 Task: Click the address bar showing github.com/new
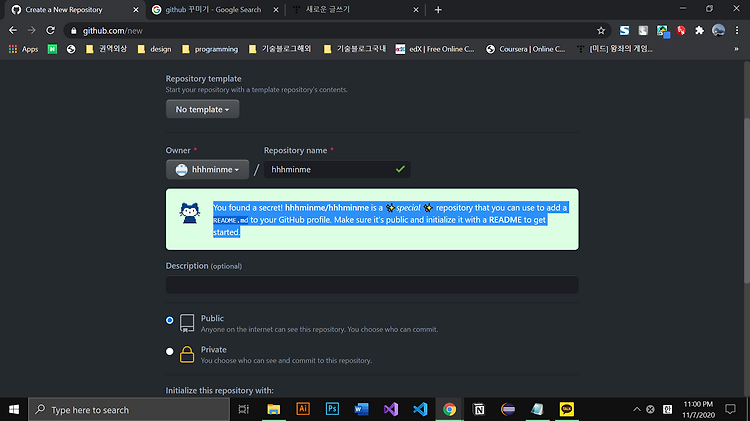click(337, 31)
